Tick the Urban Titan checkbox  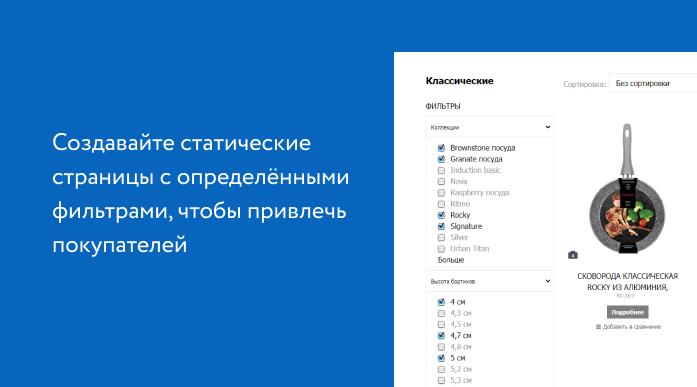point(441,249)
